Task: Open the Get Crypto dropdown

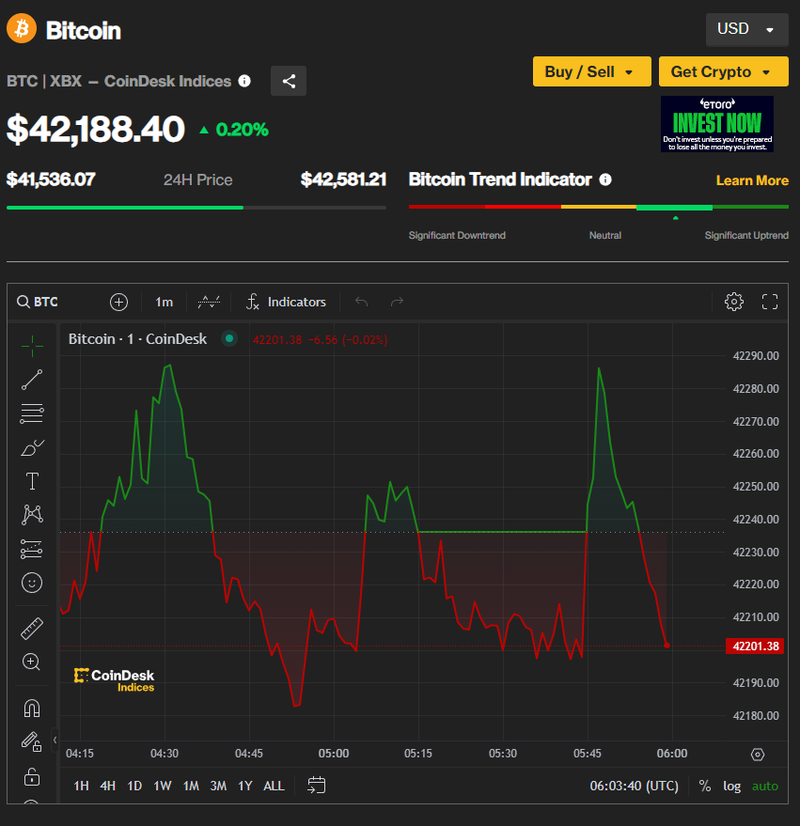Action: [722, 72]
